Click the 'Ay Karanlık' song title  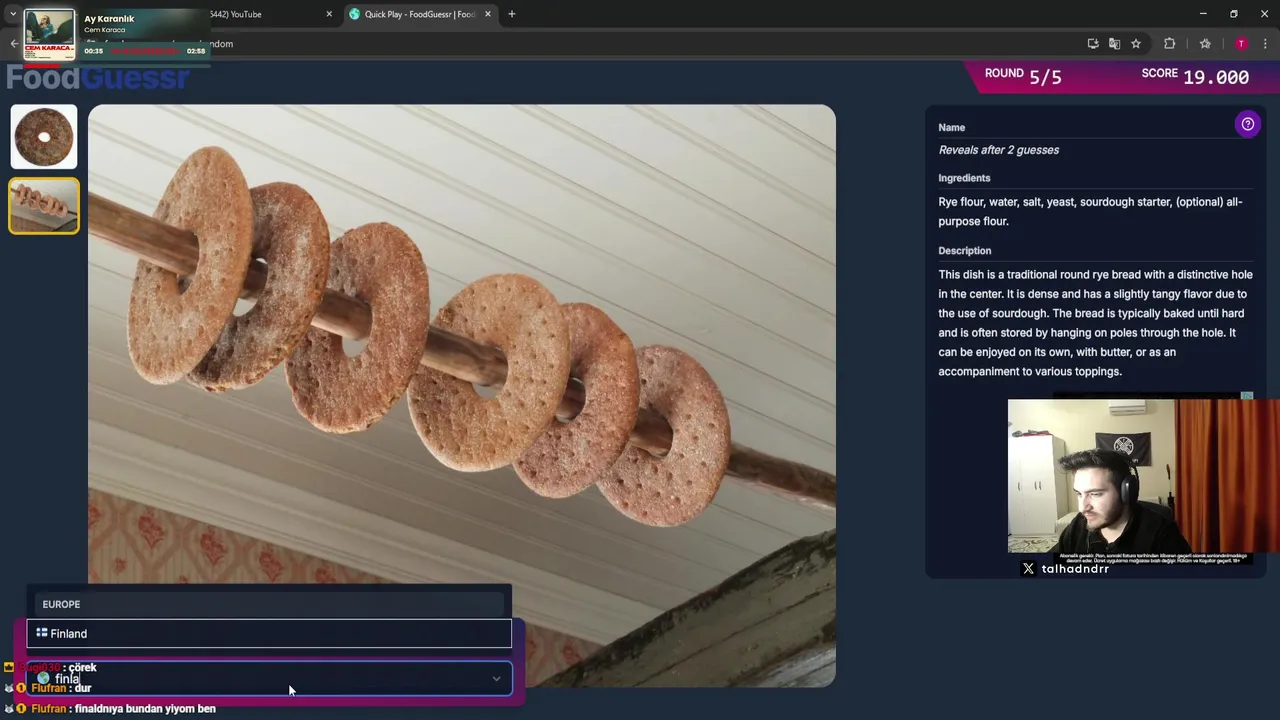(109, 19)
